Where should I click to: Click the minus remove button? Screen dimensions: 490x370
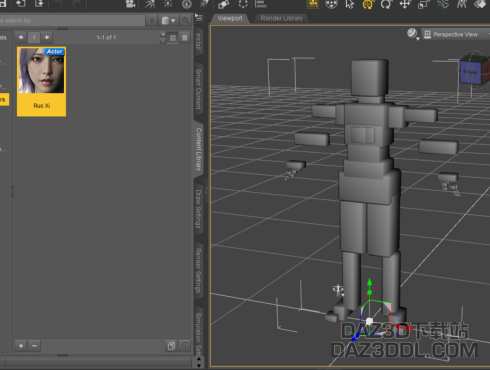point(34,346)
